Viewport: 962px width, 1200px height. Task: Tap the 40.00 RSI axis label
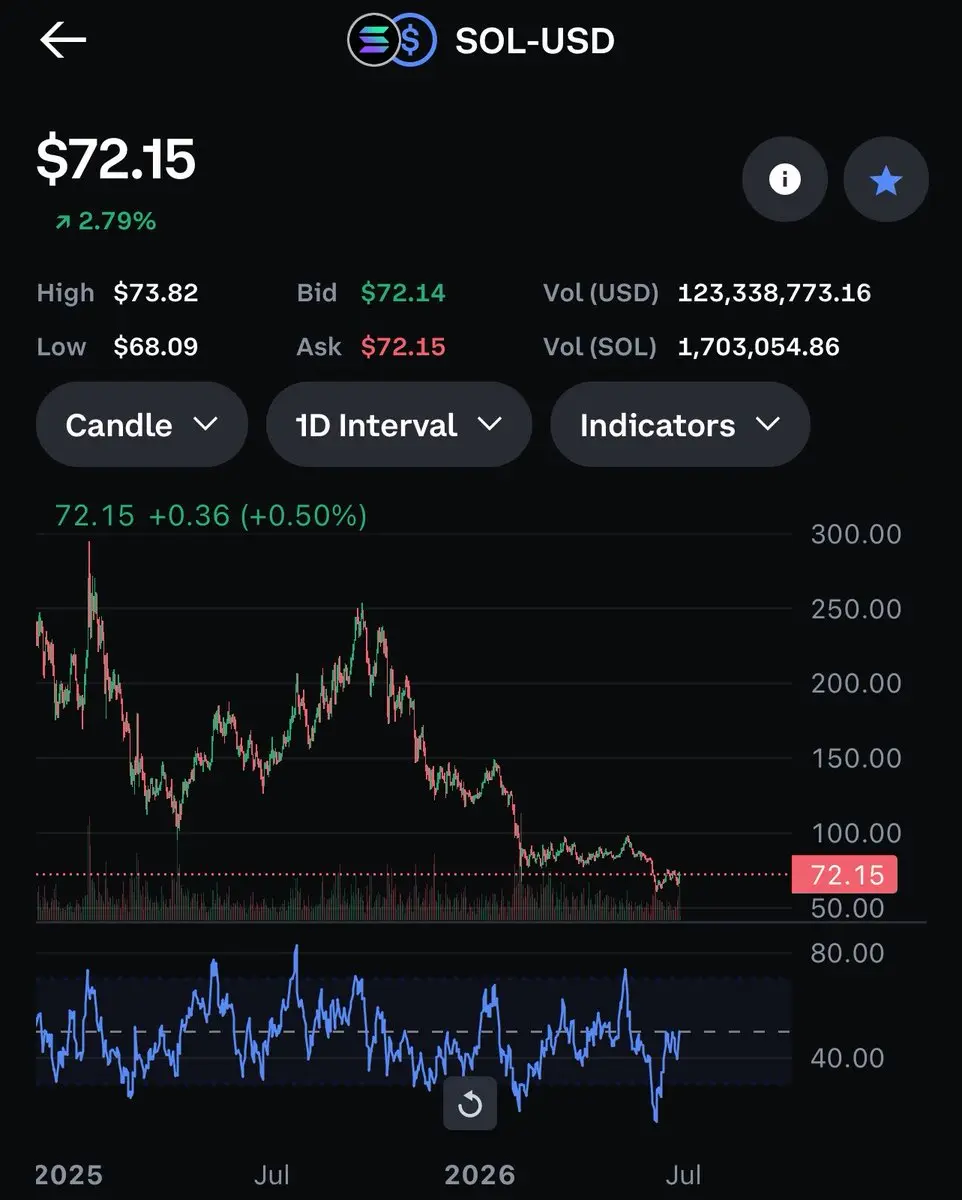(x=848, y=1058)
